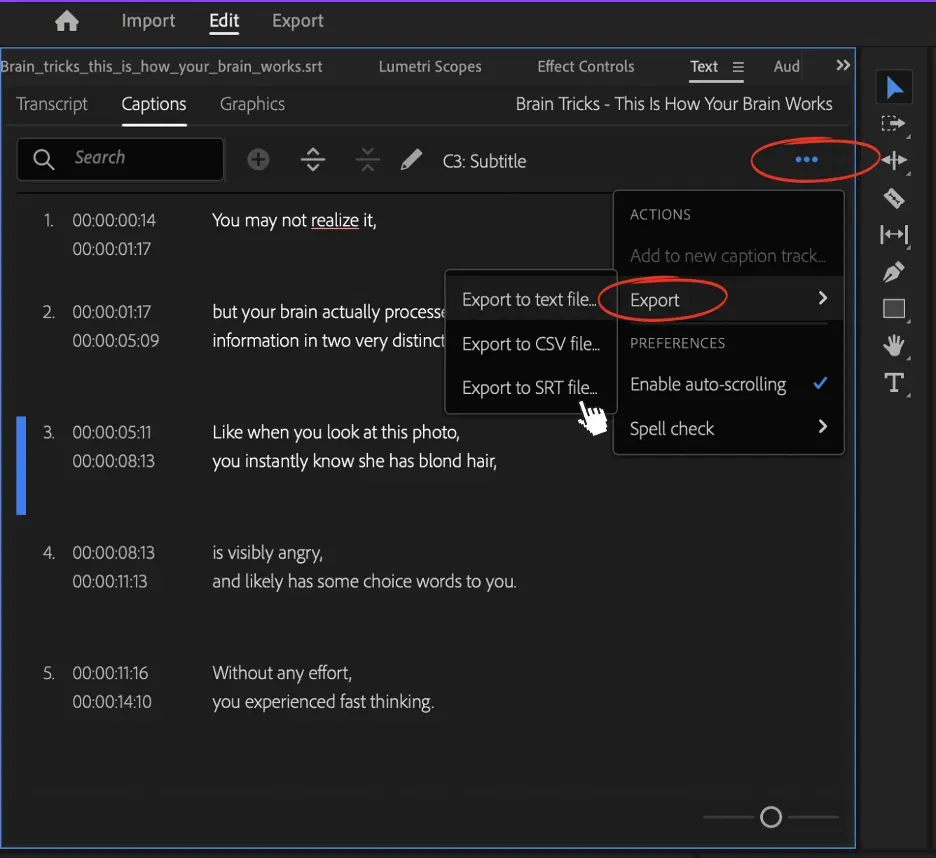Add a new caption segment

tap(258, 159)
